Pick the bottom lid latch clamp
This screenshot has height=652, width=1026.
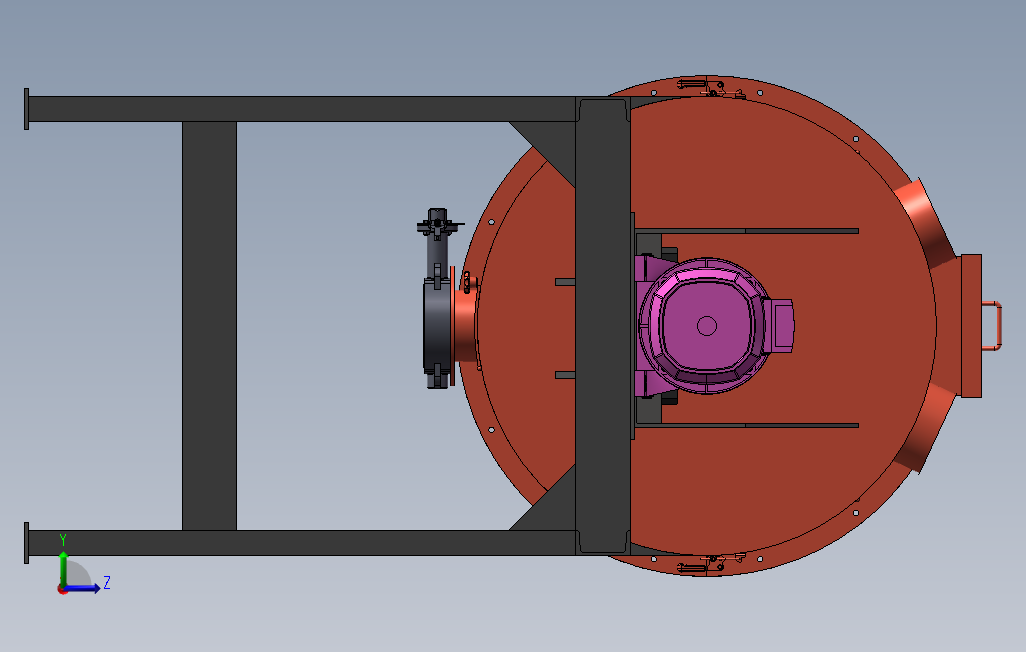711,563
